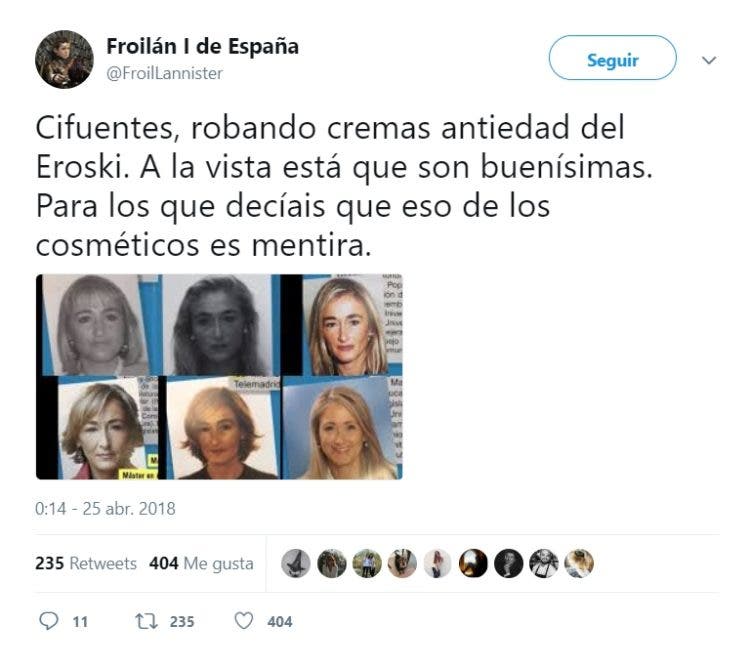Click the last liker avatar in row
The image size is (750, 667).
pos(579,563)
